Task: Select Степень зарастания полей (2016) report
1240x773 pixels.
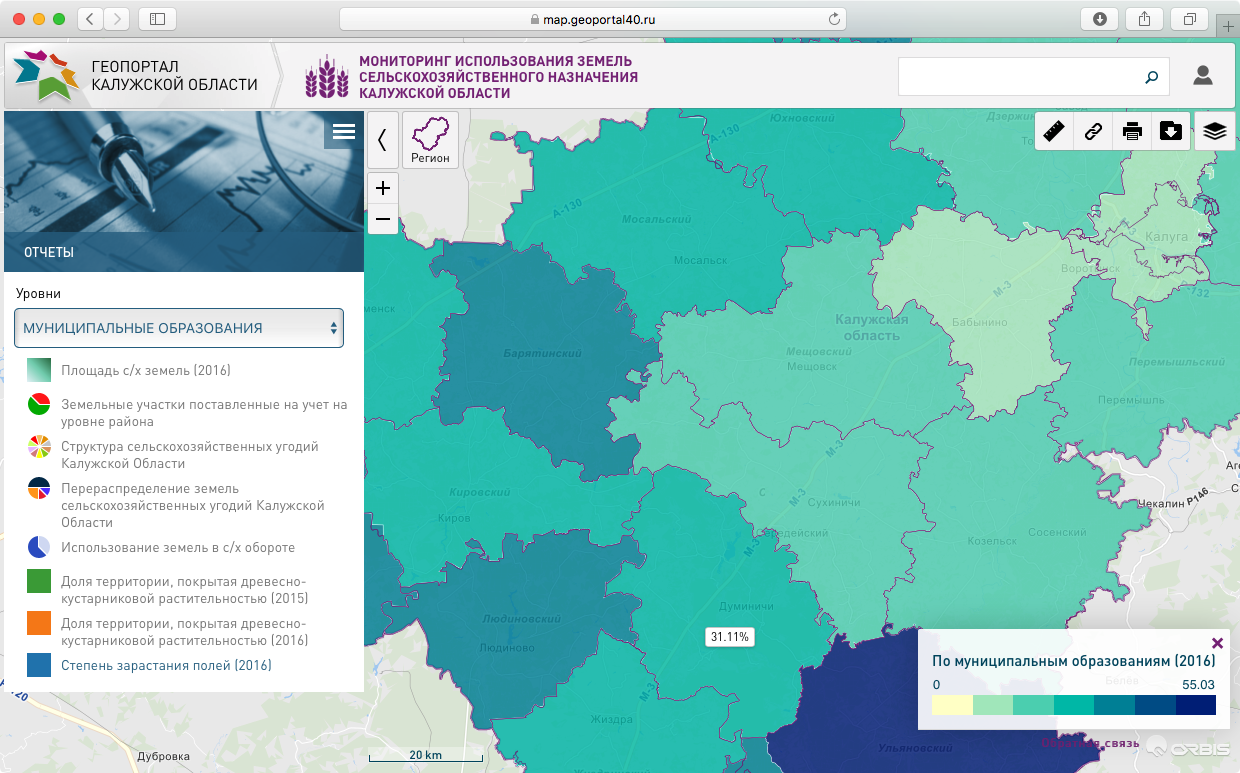Action: pos(166,665)
